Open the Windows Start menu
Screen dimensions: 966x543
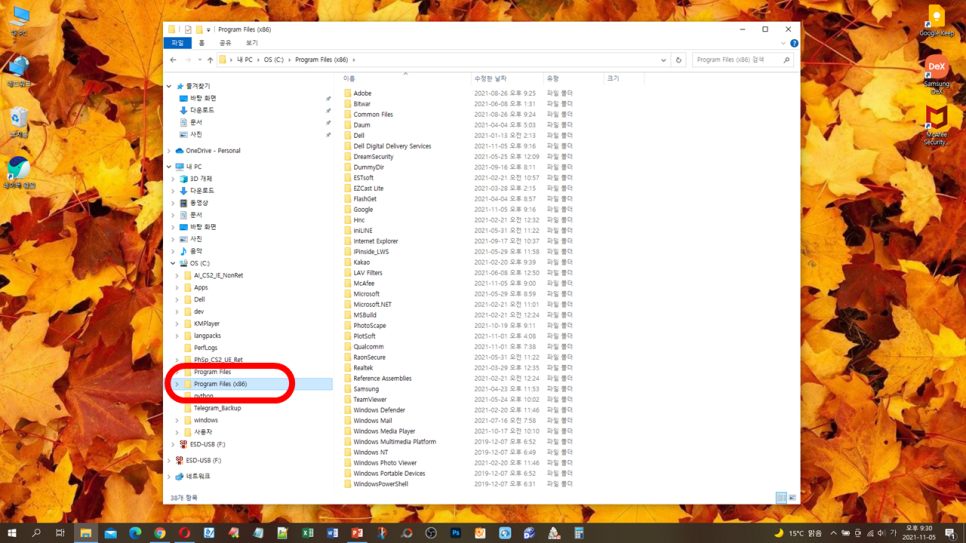(x=11, y=533)
